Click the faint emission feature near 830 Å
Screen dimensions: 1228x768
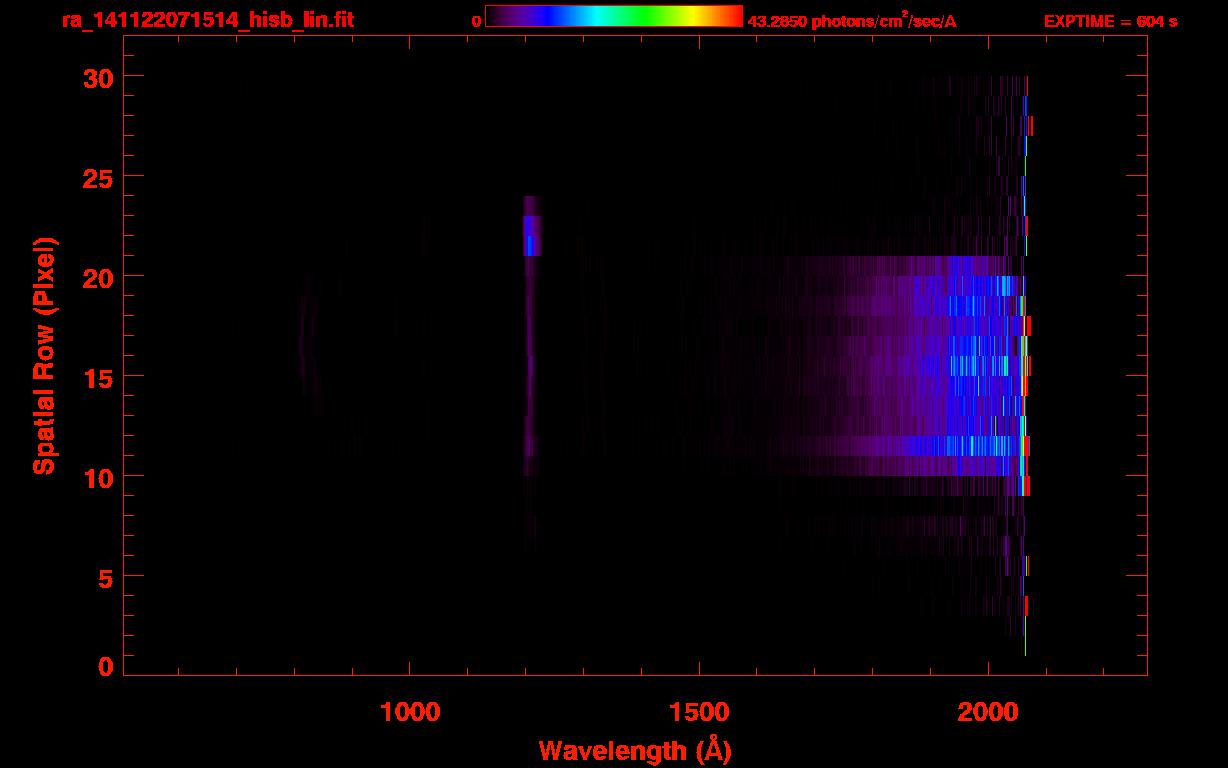point(308,345)
